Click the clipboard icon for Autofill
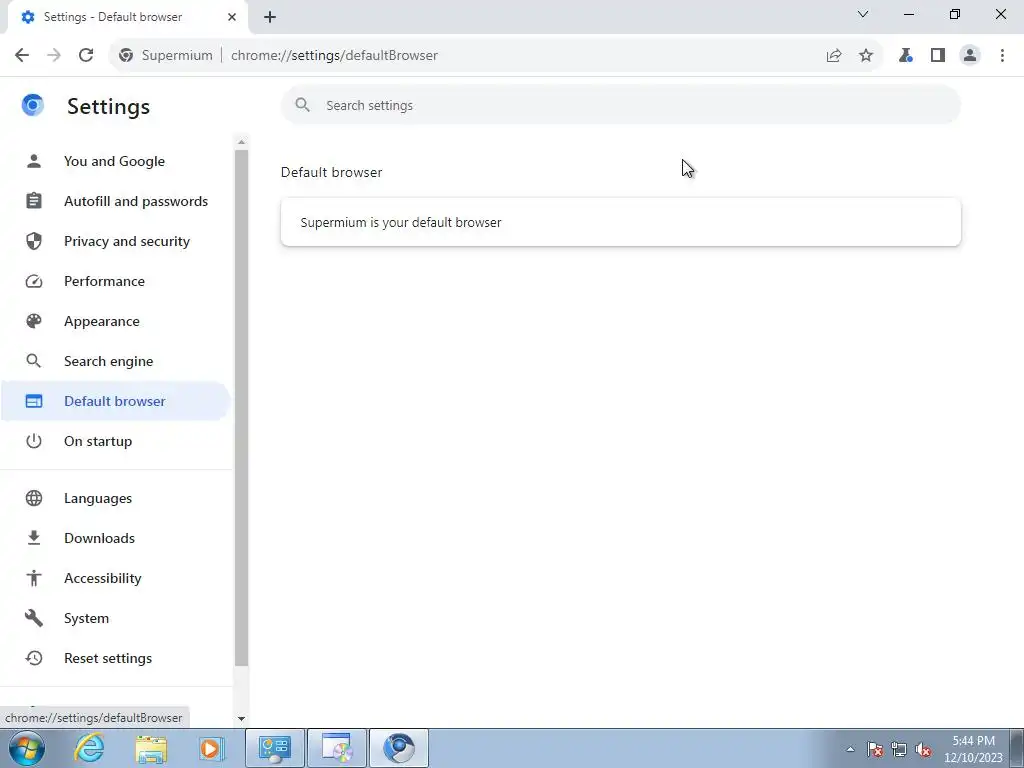Viewport: 1024px width, 768px height. point(34,201)
